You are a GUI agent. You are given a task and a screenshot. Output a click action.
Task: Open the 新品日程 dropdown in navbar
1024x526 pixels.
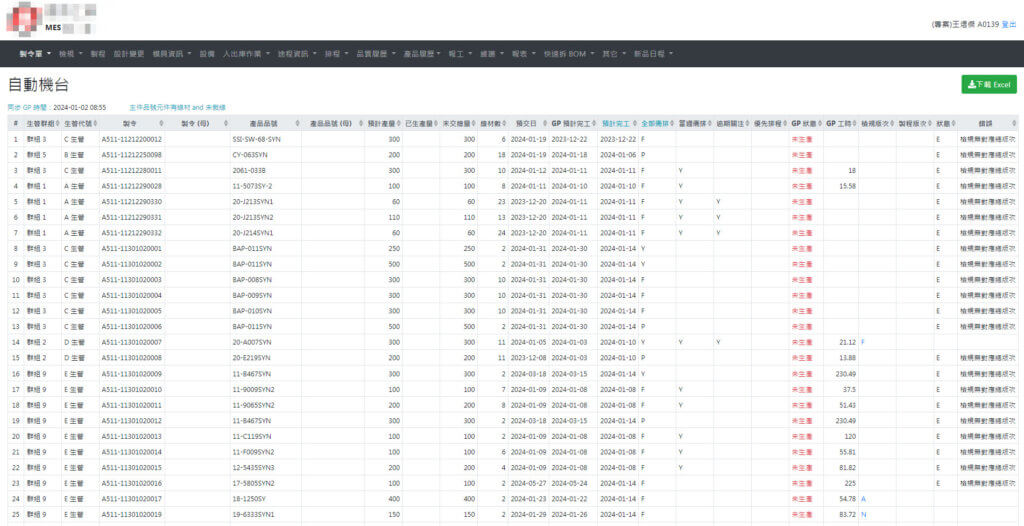(653, 53)
